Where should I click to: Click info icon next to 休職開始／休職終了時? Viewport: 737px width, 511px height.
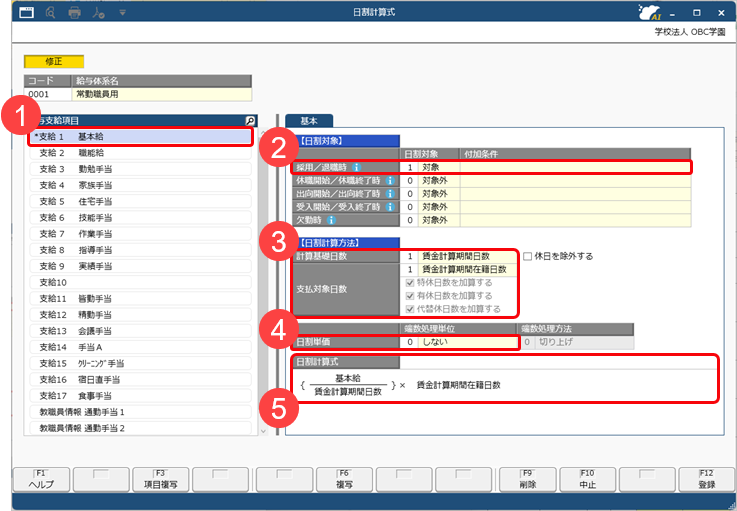(390, 181)
